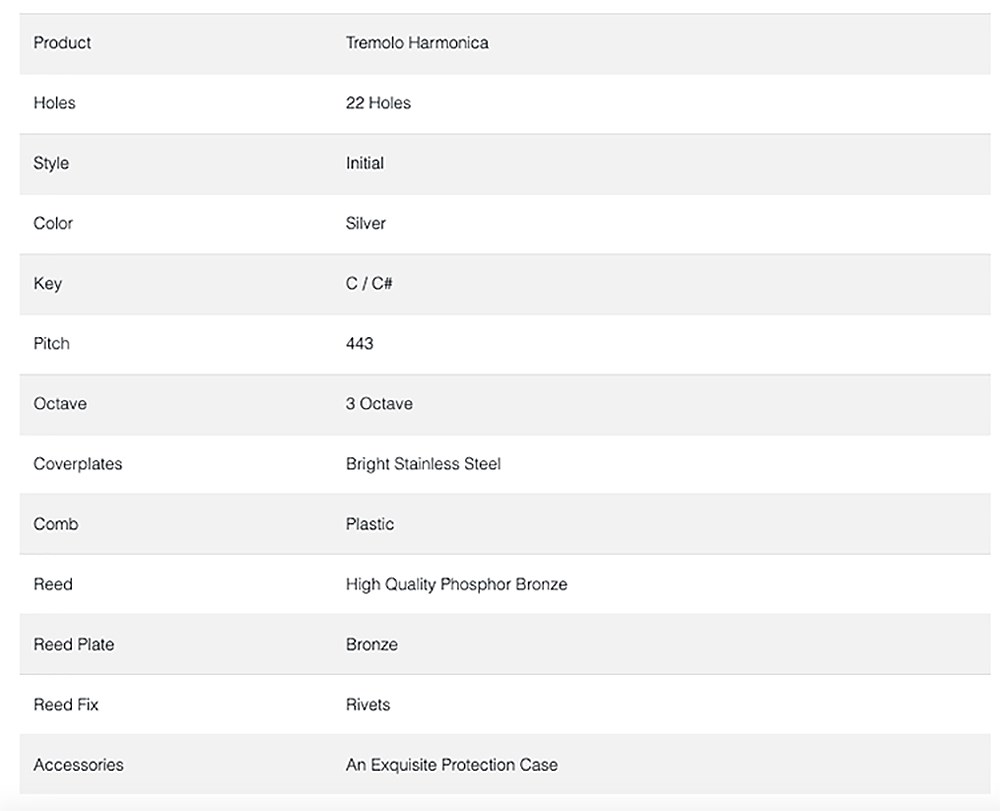Click the "Octave" row label
Image resolution: width=1000 pixels, height=811 pixels.
[x=60, y=404]
